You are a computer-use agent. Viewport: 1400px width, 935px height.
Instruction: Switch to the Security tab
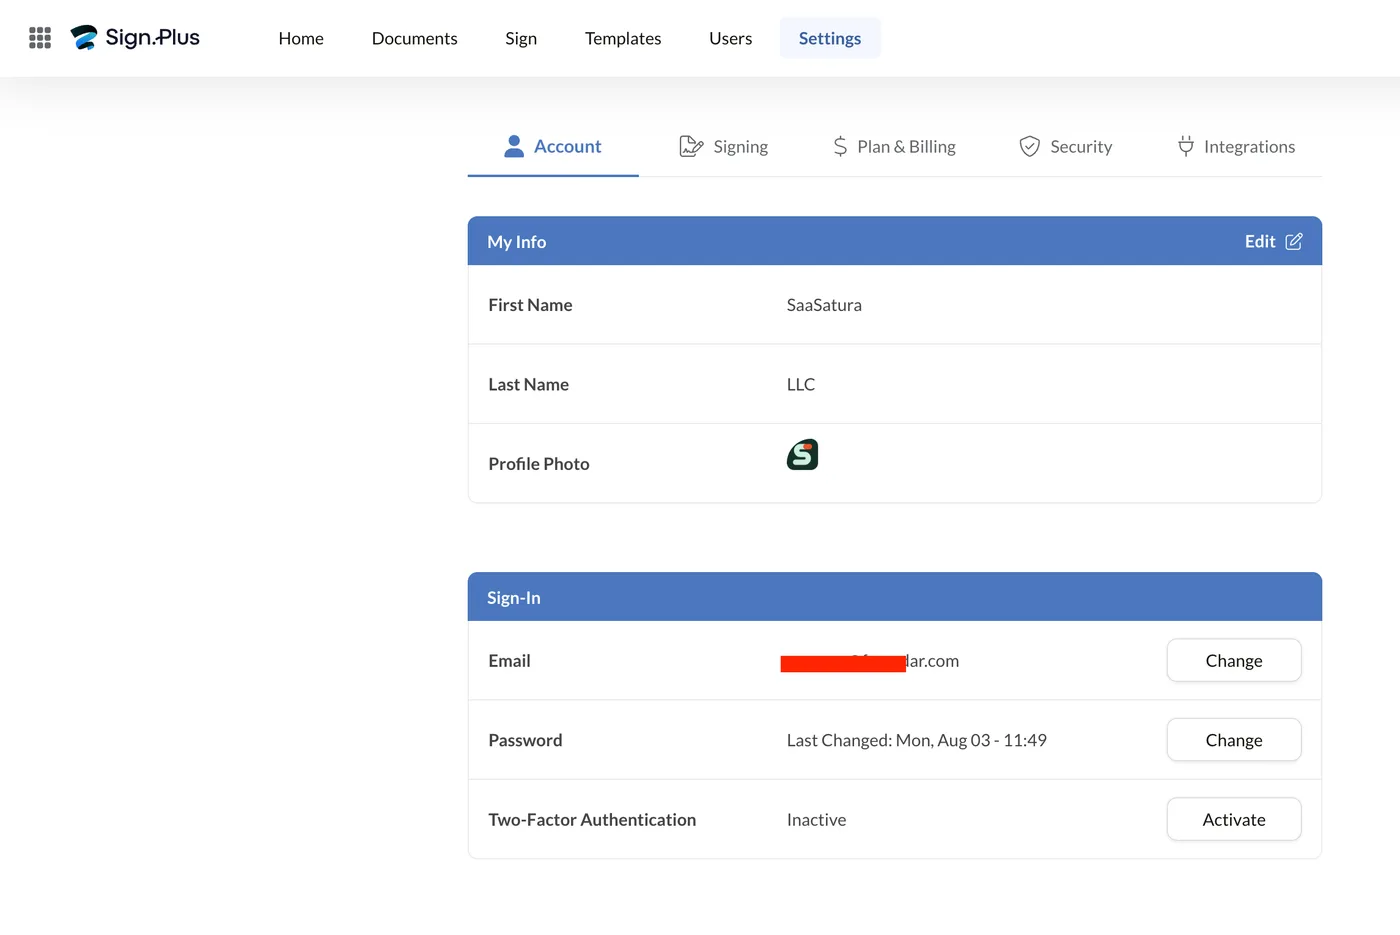pos(1065,146)
